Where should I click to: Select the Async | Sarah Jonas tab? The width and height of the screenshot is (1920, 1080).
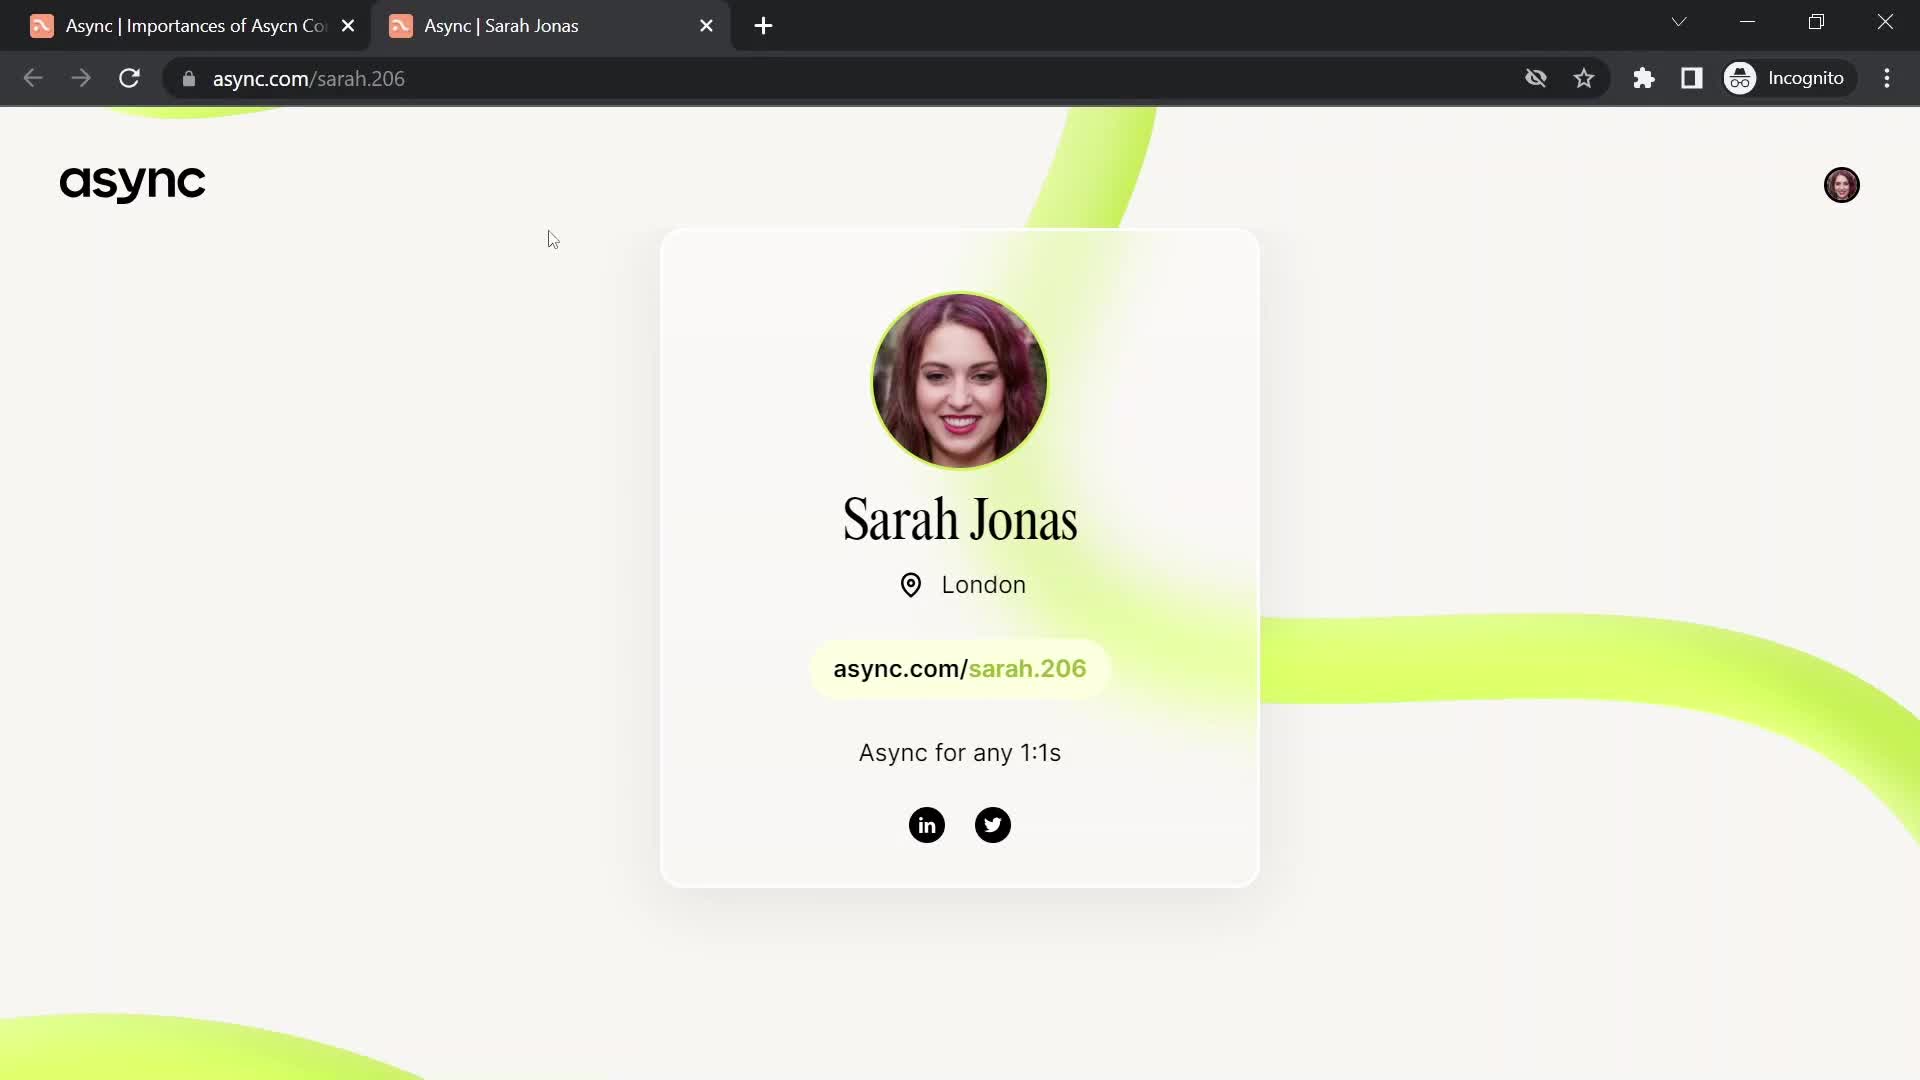[550, 26]
